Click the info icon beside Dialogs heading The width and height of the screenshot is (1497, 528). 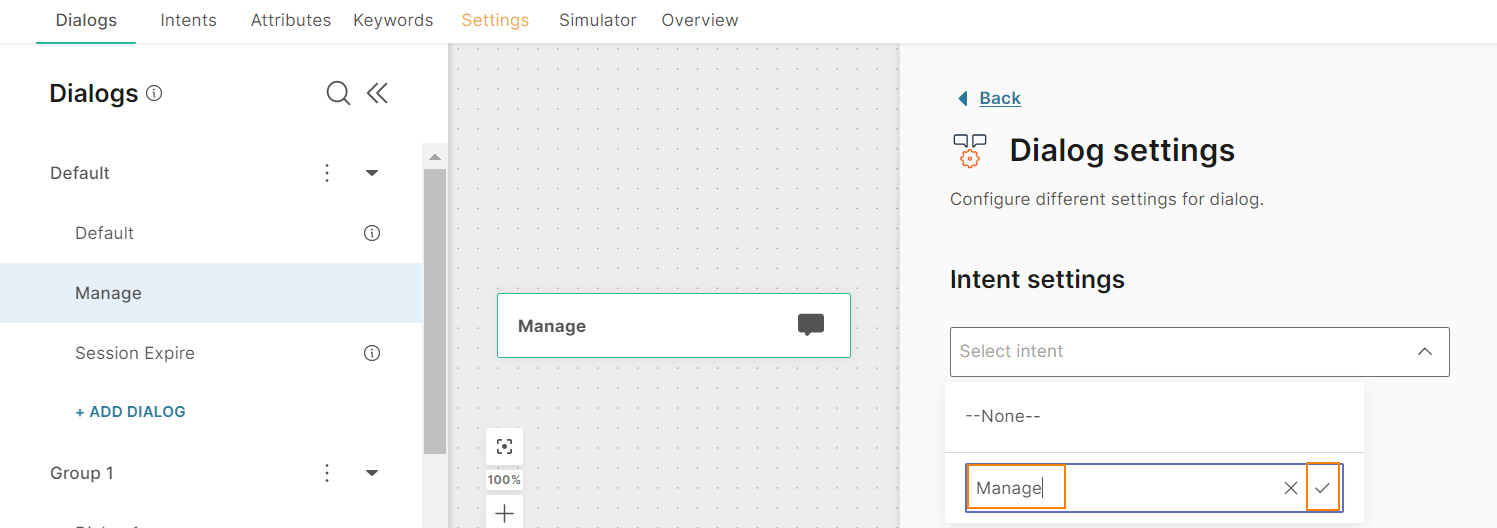pos(154,93)
